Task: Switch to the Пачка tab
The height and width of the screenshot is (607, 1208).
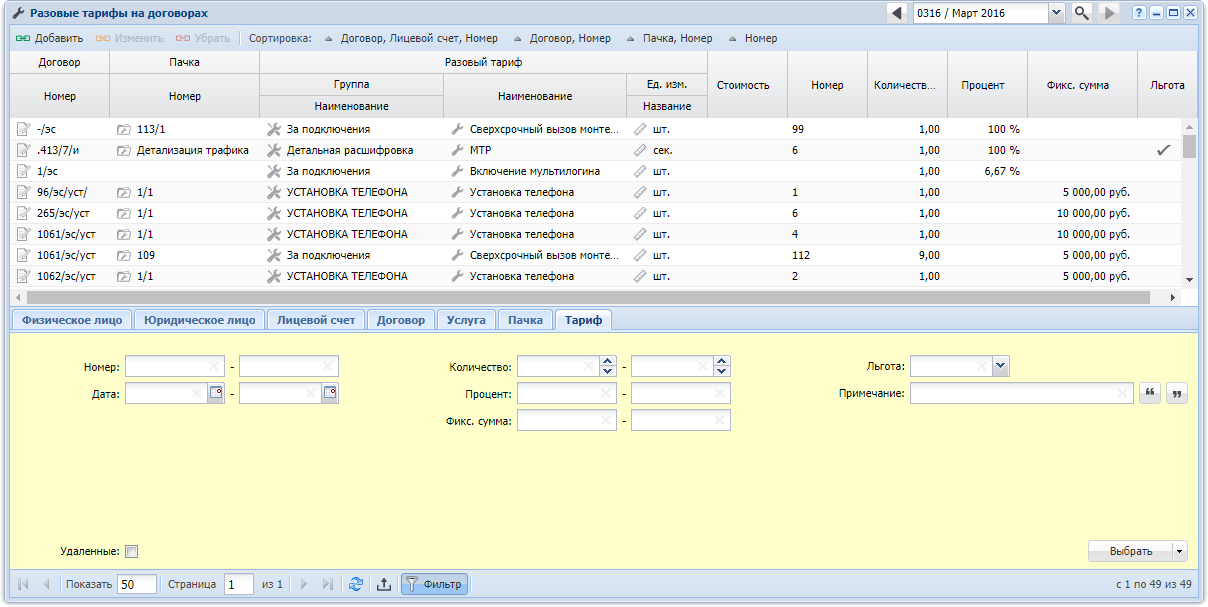Action: (525, 320)
